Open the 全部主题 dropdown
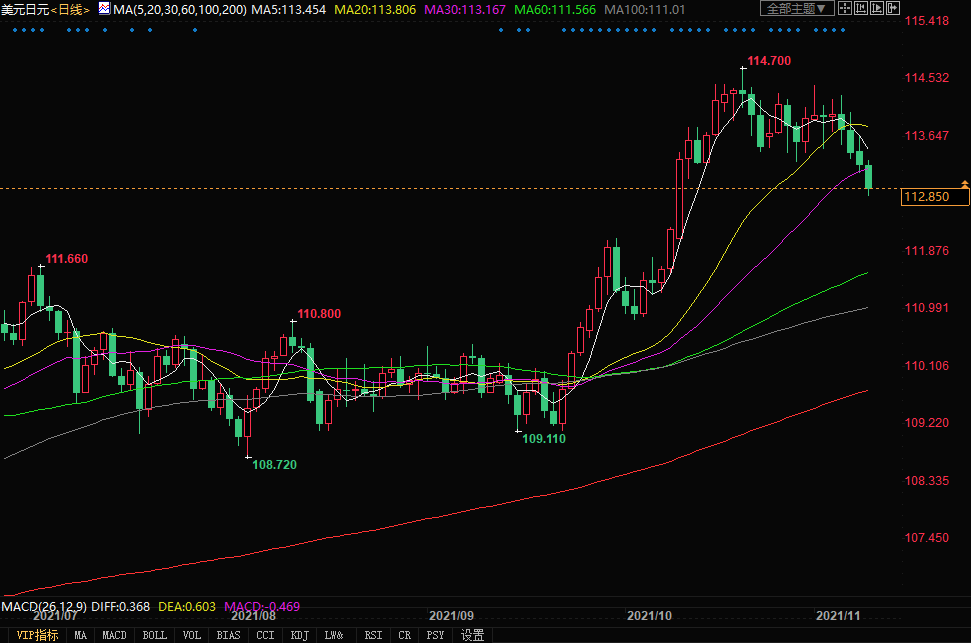Screen dimensions: 971x643 796,9
